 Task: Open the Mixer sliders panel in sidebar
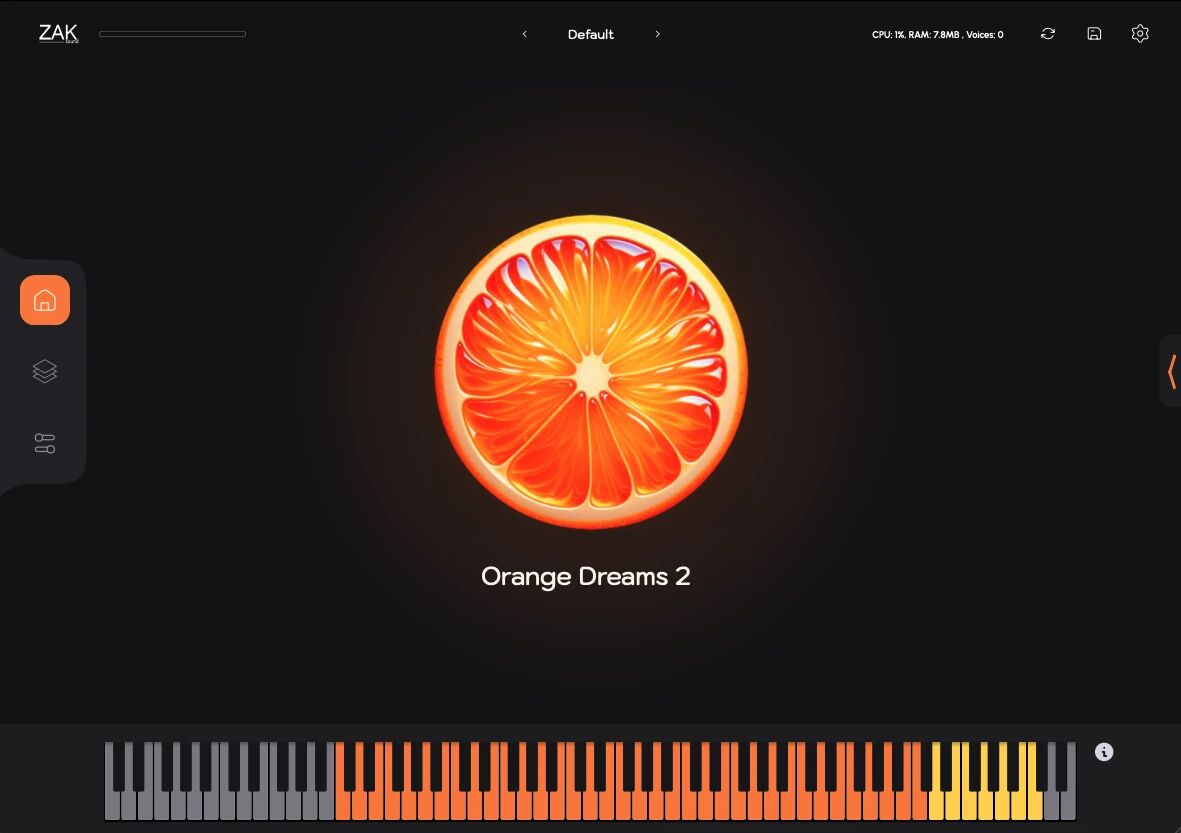click(44, 443)
